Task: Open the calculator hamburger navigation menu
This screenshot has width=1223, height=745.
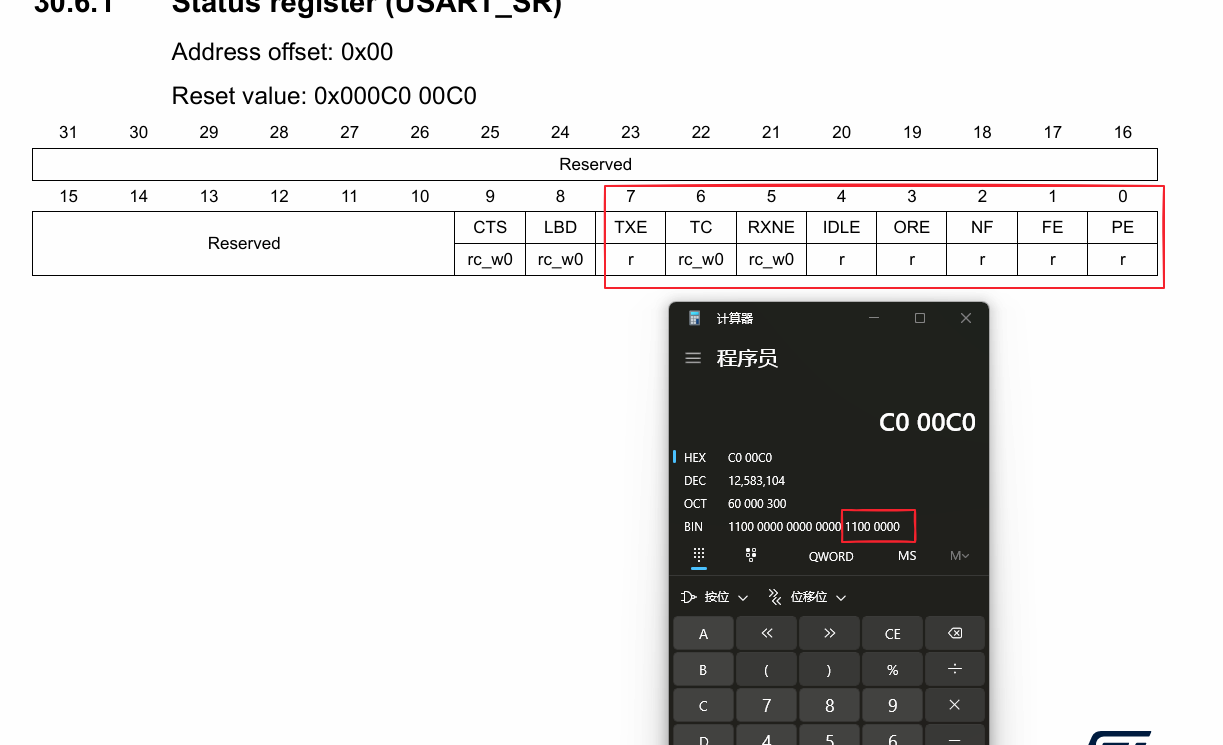Action: coord(693,358)
